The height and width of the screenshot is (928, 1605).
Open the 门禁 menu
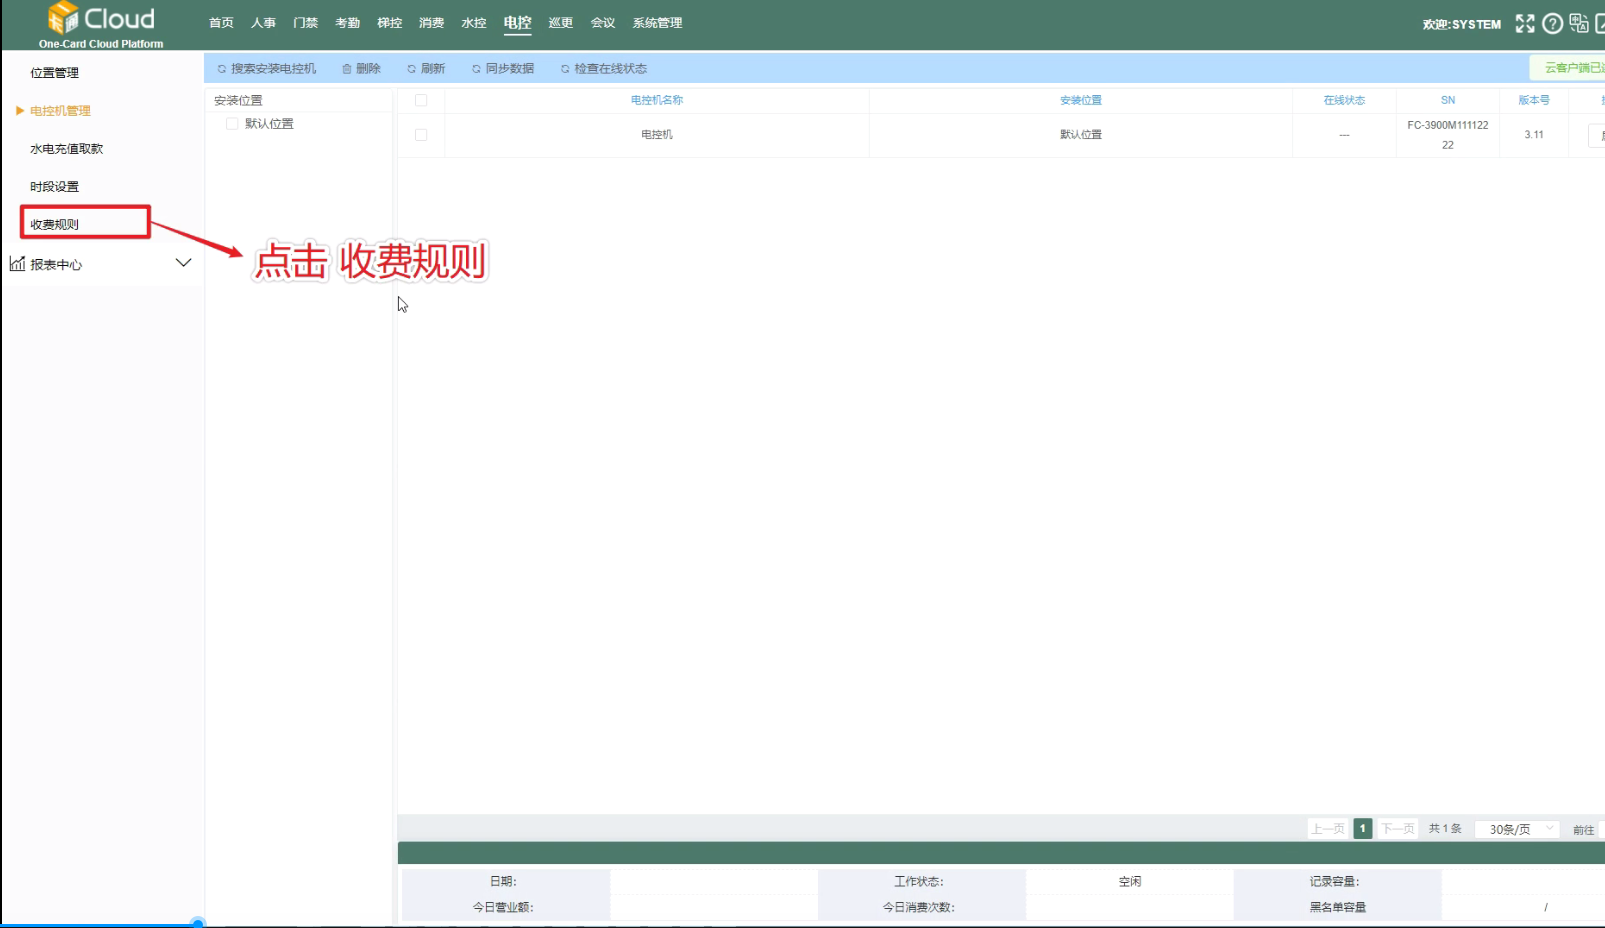pos(305,23)
